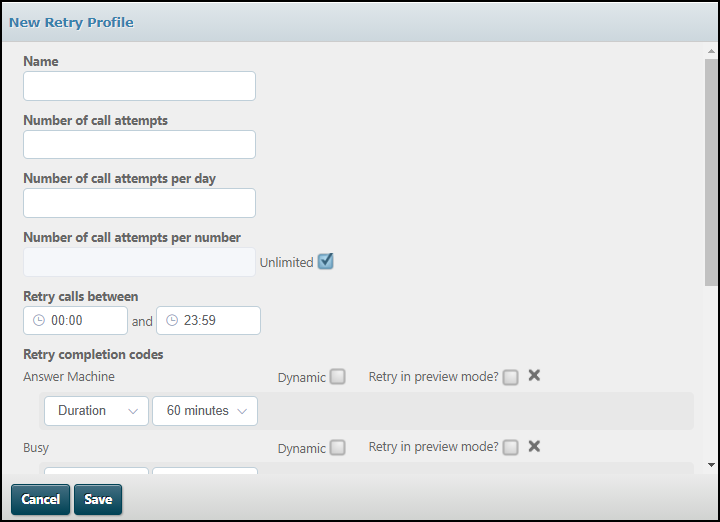
Task: Remove the Answer Machine completion code
Action: pyautogui.click(x=534, y=376)
